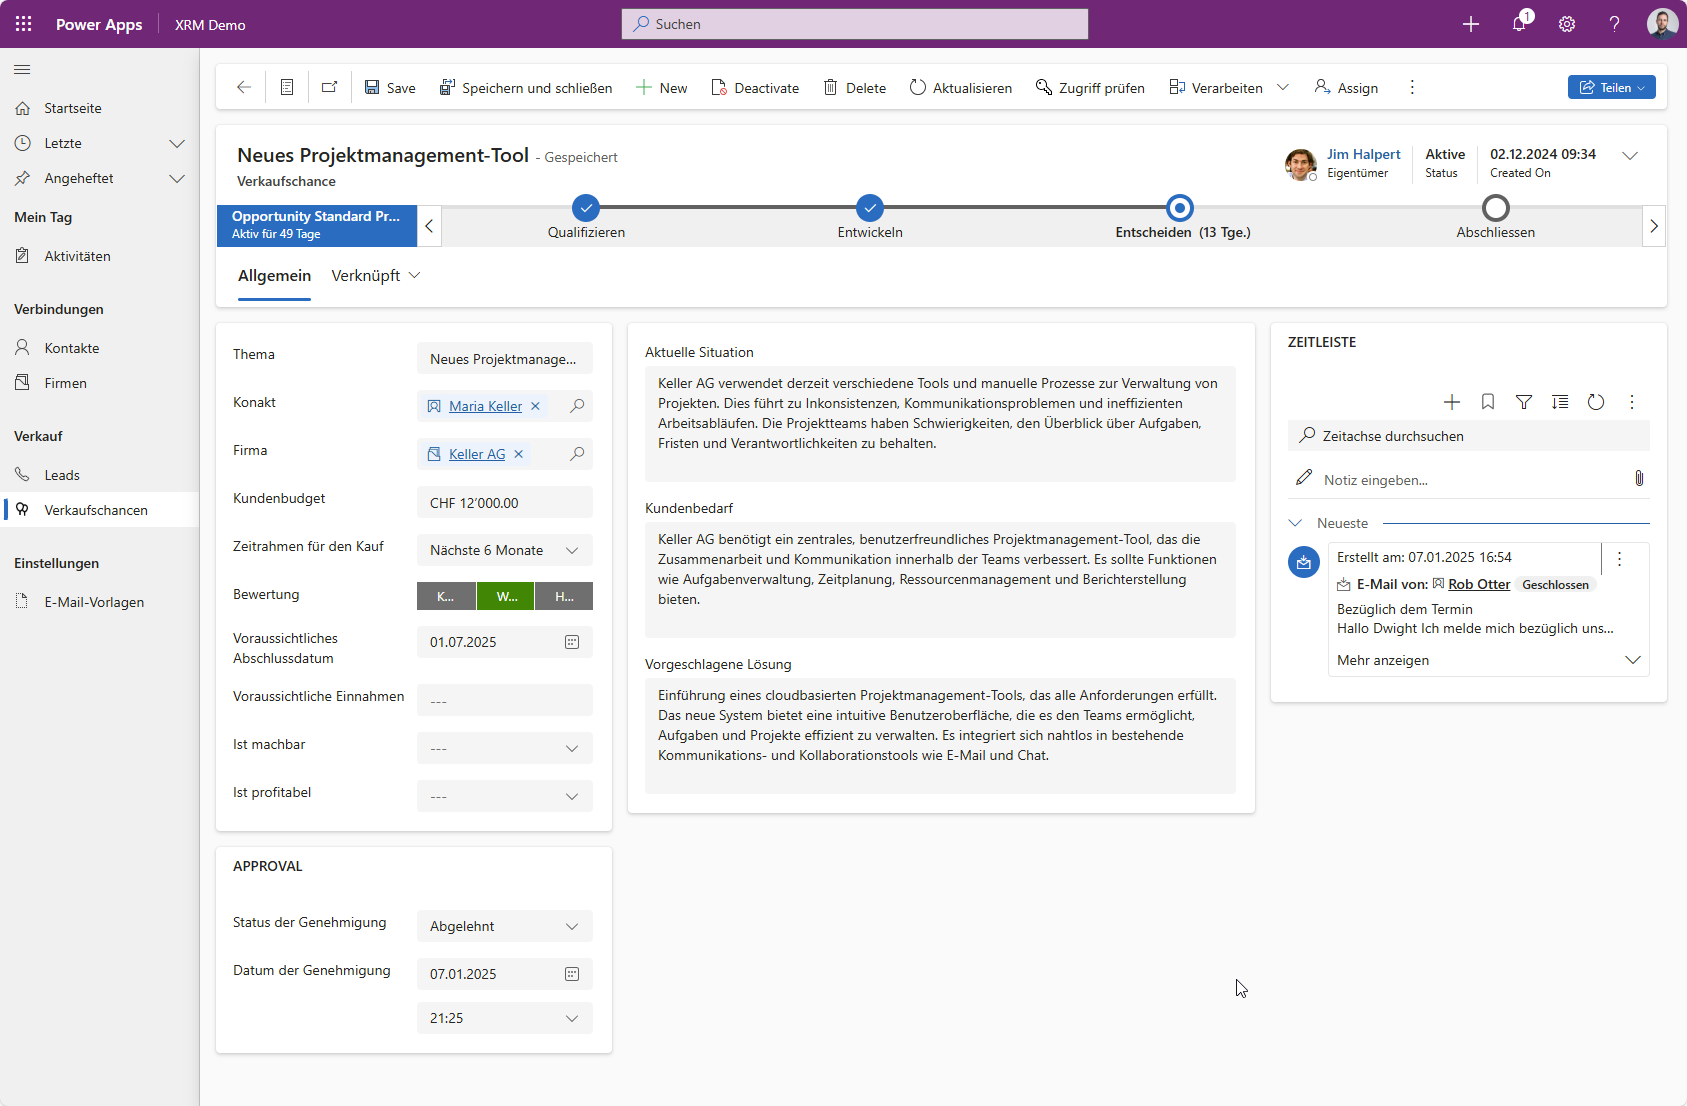
Task: Expand the header fields chevron
Action: [1630, 156]
